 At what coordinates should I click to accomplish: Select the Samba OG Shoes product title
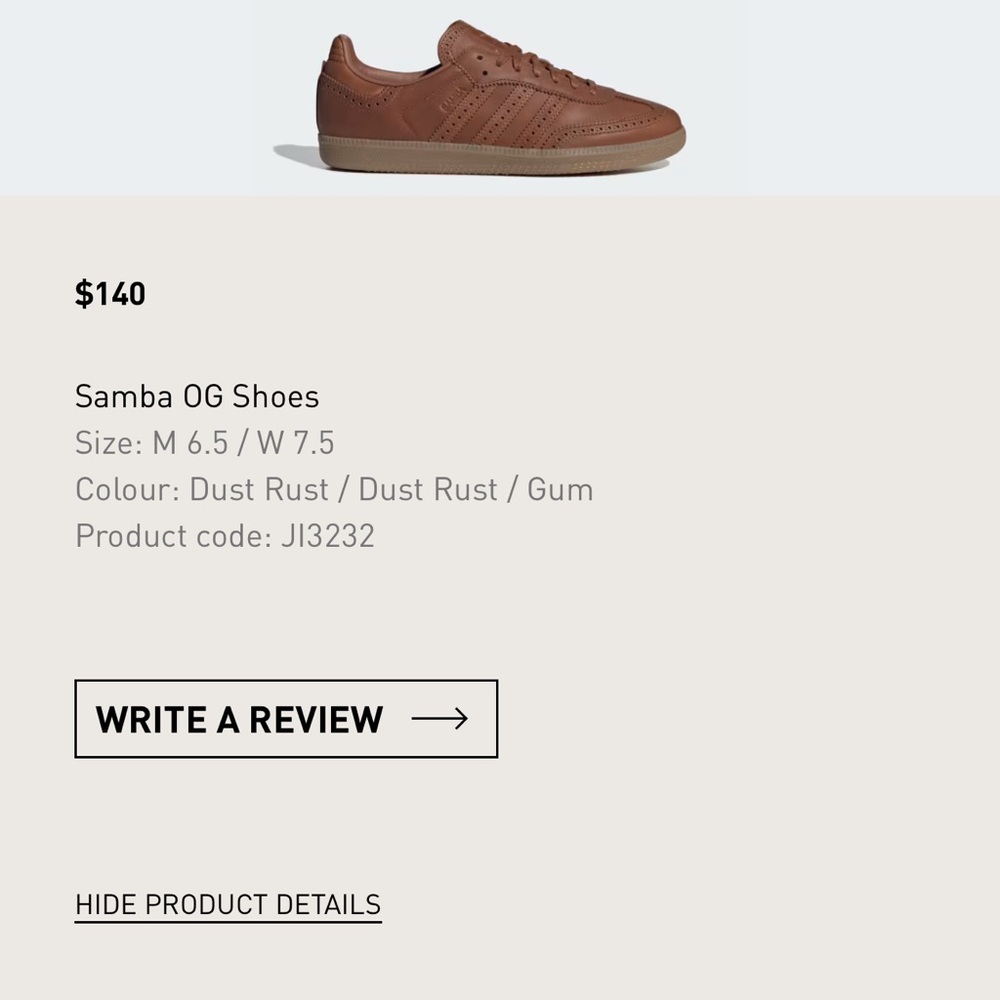(196, 397)
